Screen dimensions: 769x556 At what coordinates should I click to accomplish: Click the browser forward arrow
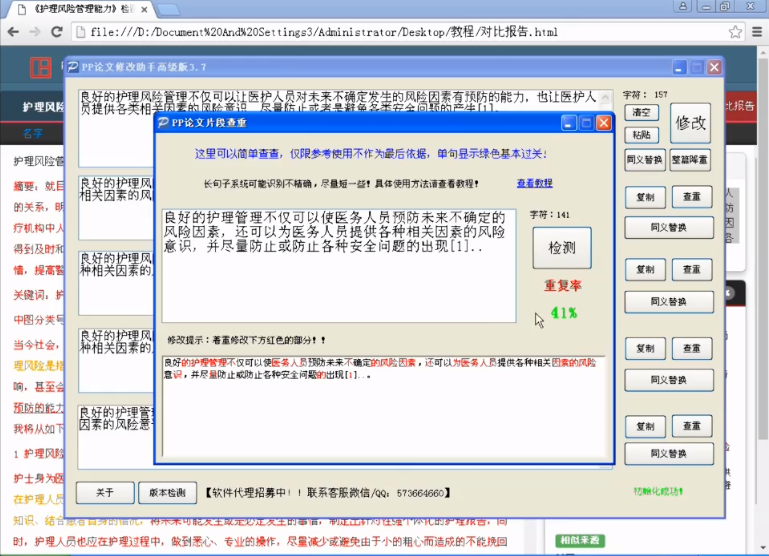tap(35, 32)
